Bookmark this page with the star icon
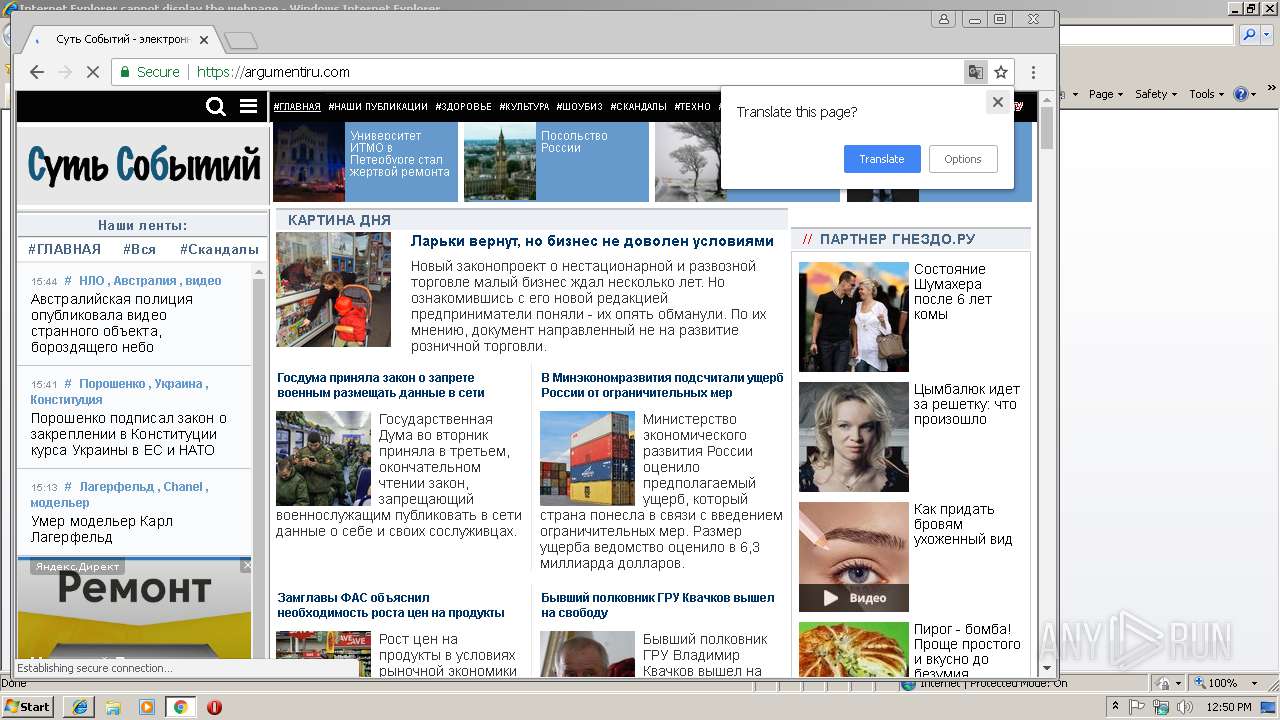This screenshot has height=720, width=1280. coord(1001,72)
